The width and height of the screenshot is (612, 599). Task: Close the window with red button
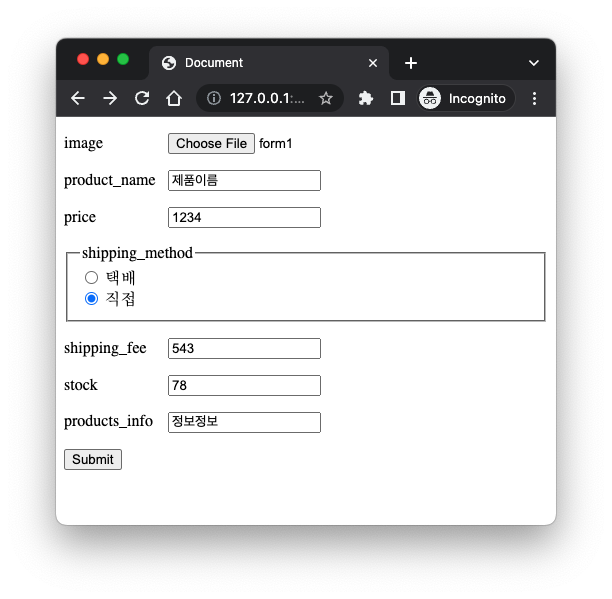pos(83,59)
